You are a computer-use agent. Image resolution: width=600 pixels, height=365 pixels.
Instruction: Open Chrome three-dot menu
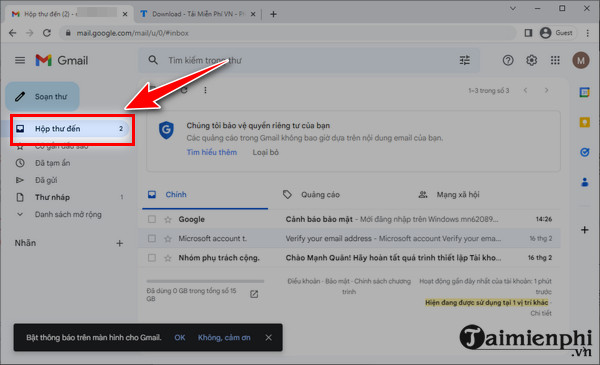coord(587,33)
